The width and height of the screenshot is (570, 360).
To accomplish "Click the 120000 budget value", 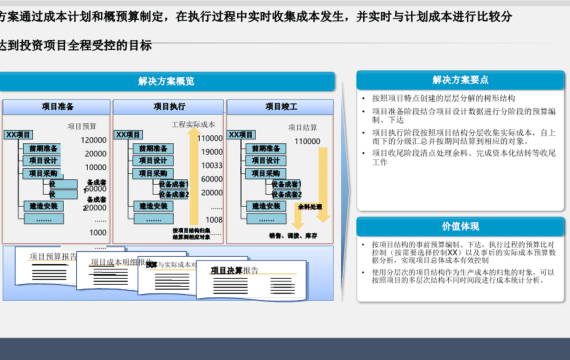I will click(93, 140).
